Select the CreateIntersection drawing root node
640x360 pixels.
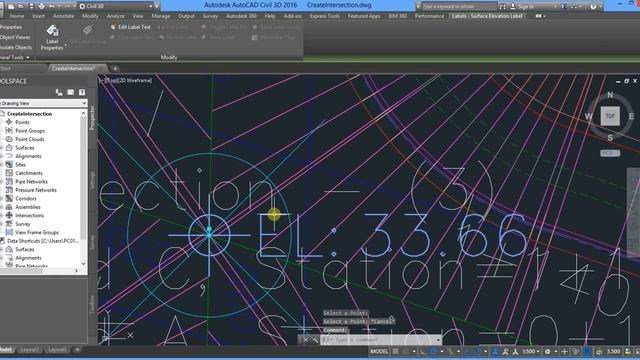pos(29,114)
